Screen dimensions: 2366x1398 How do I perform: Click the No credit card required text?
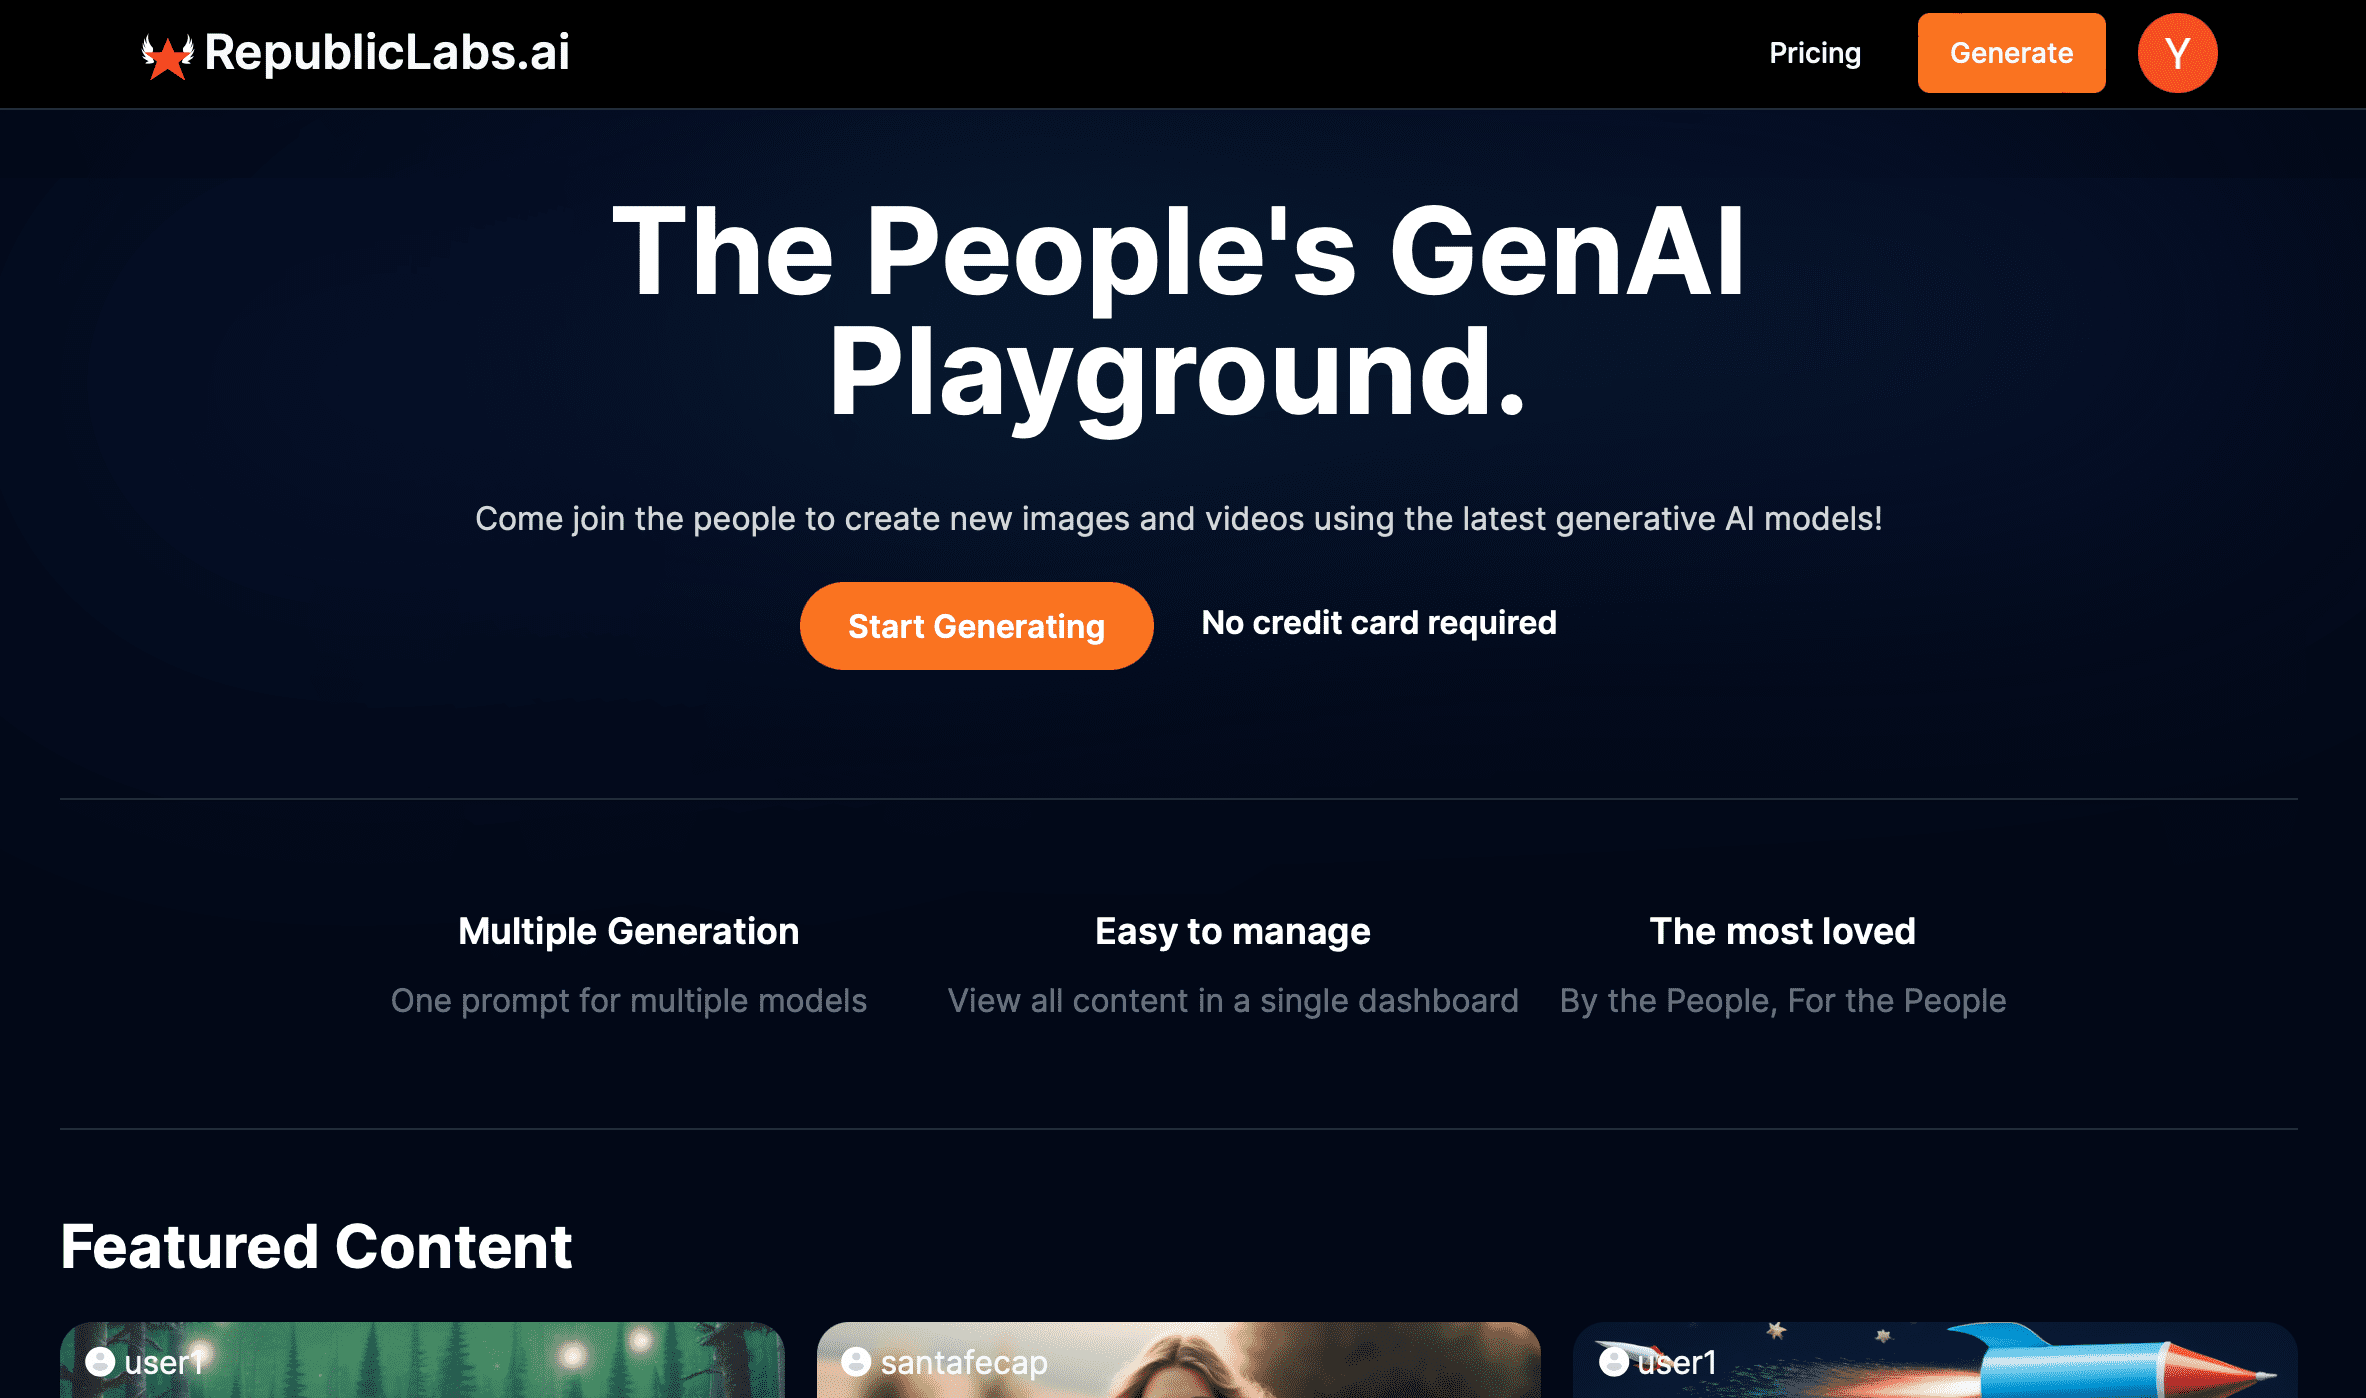click(x=1378, y=622)
